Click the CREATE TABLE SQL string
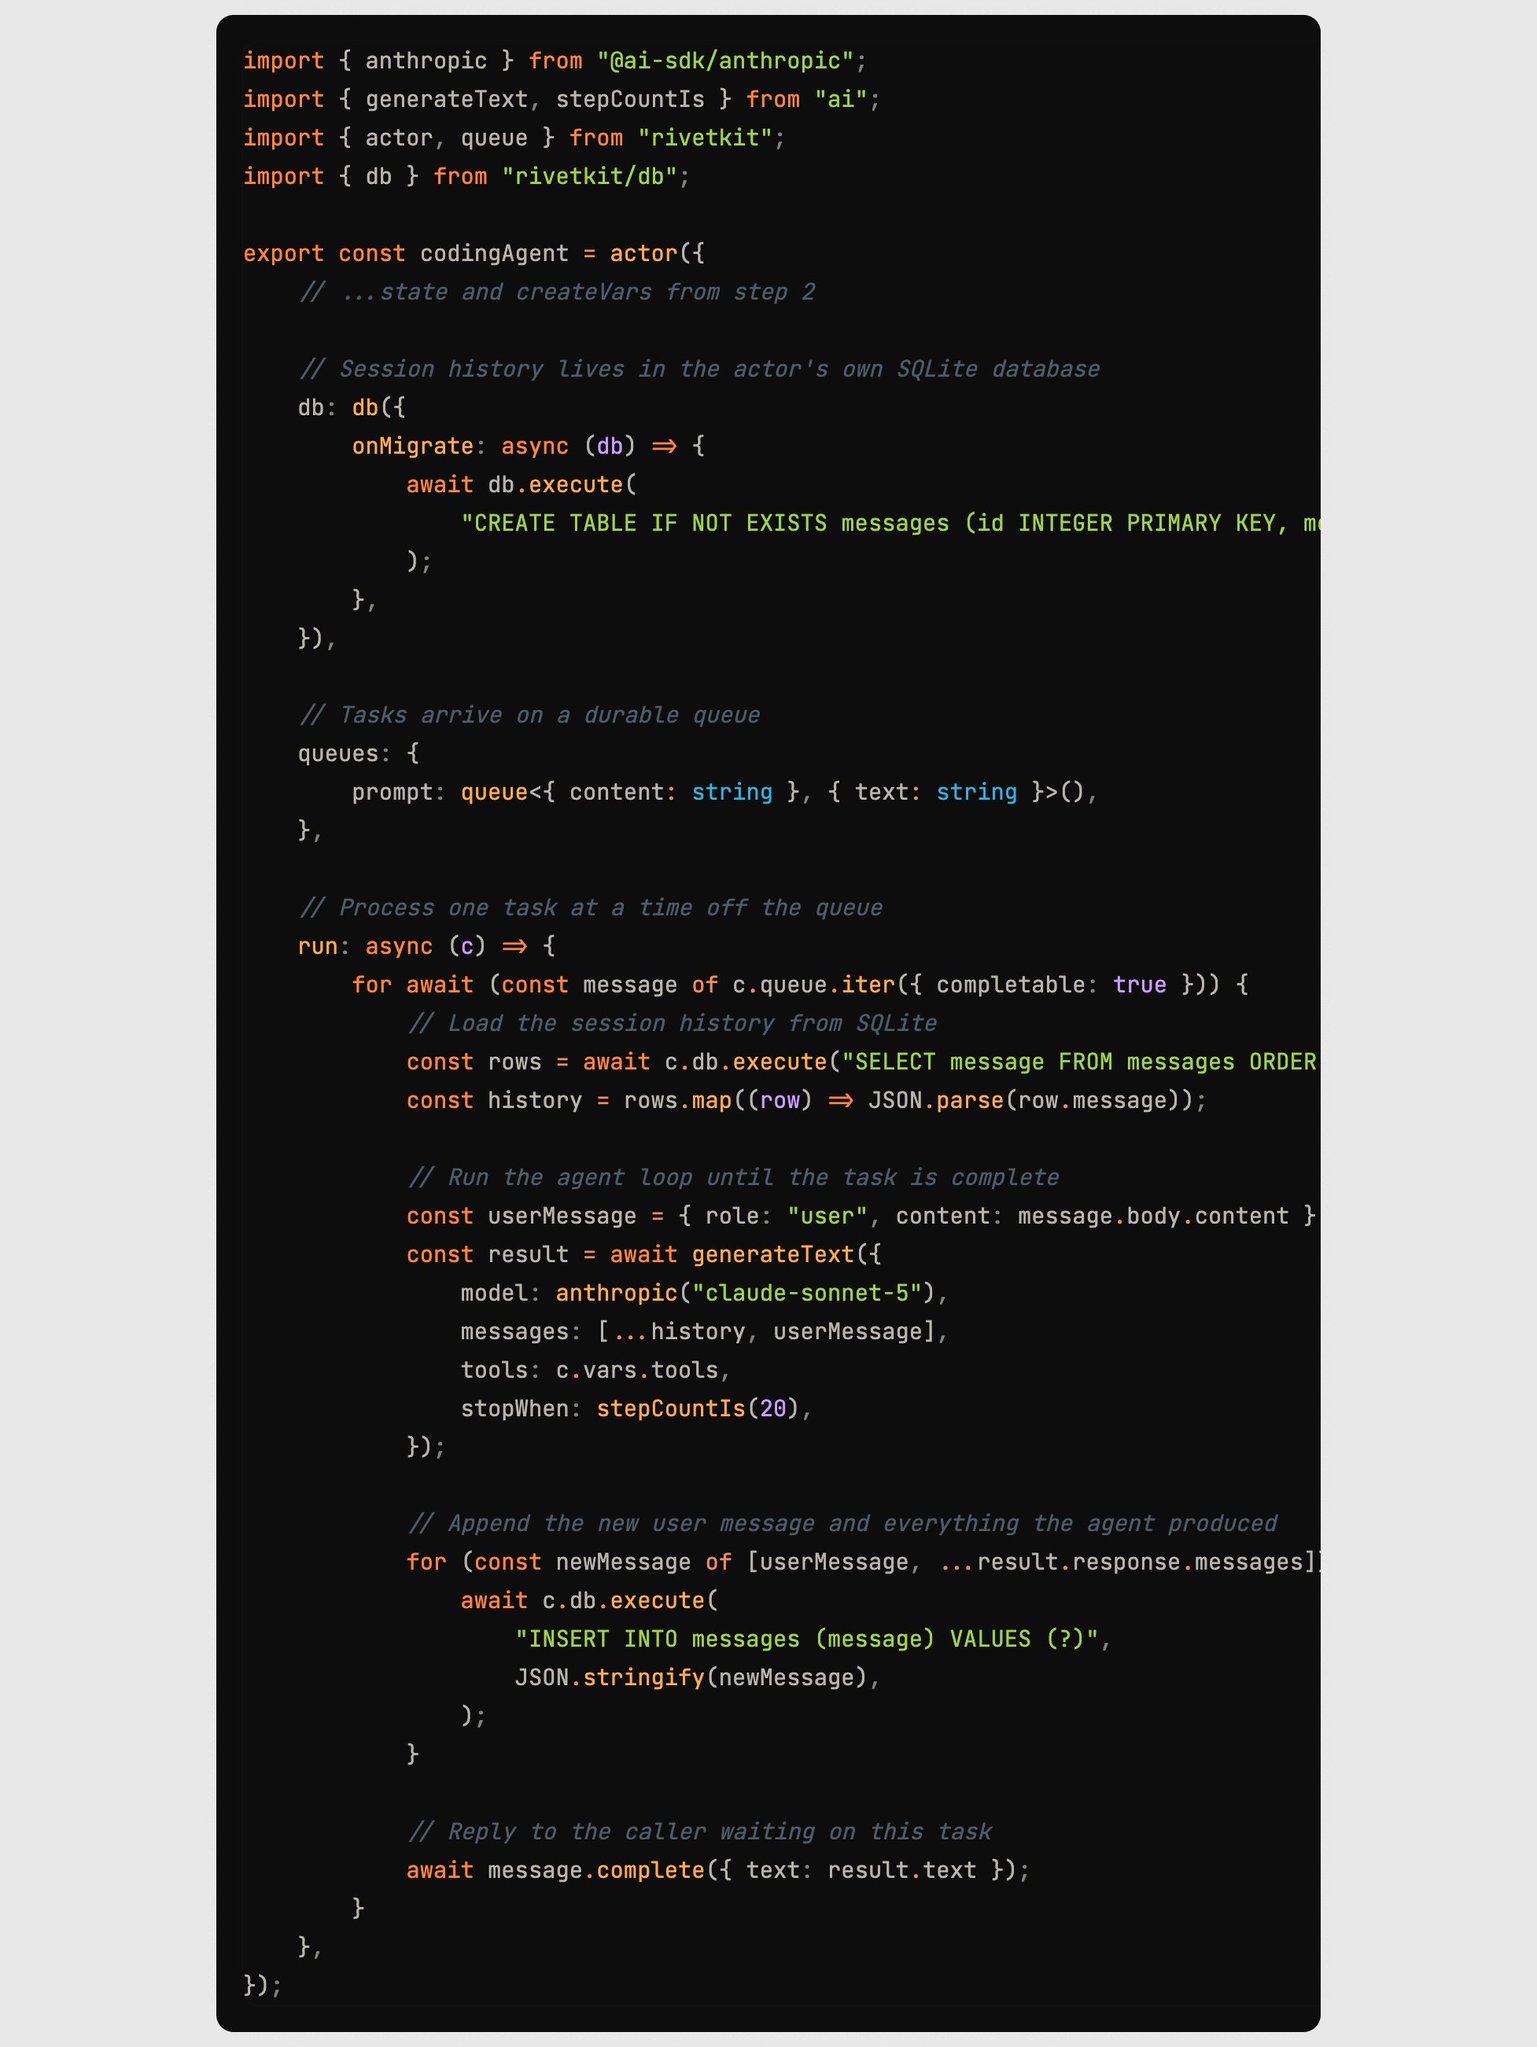This screenshot has height=2047, width=1537. tap(890, 523)
